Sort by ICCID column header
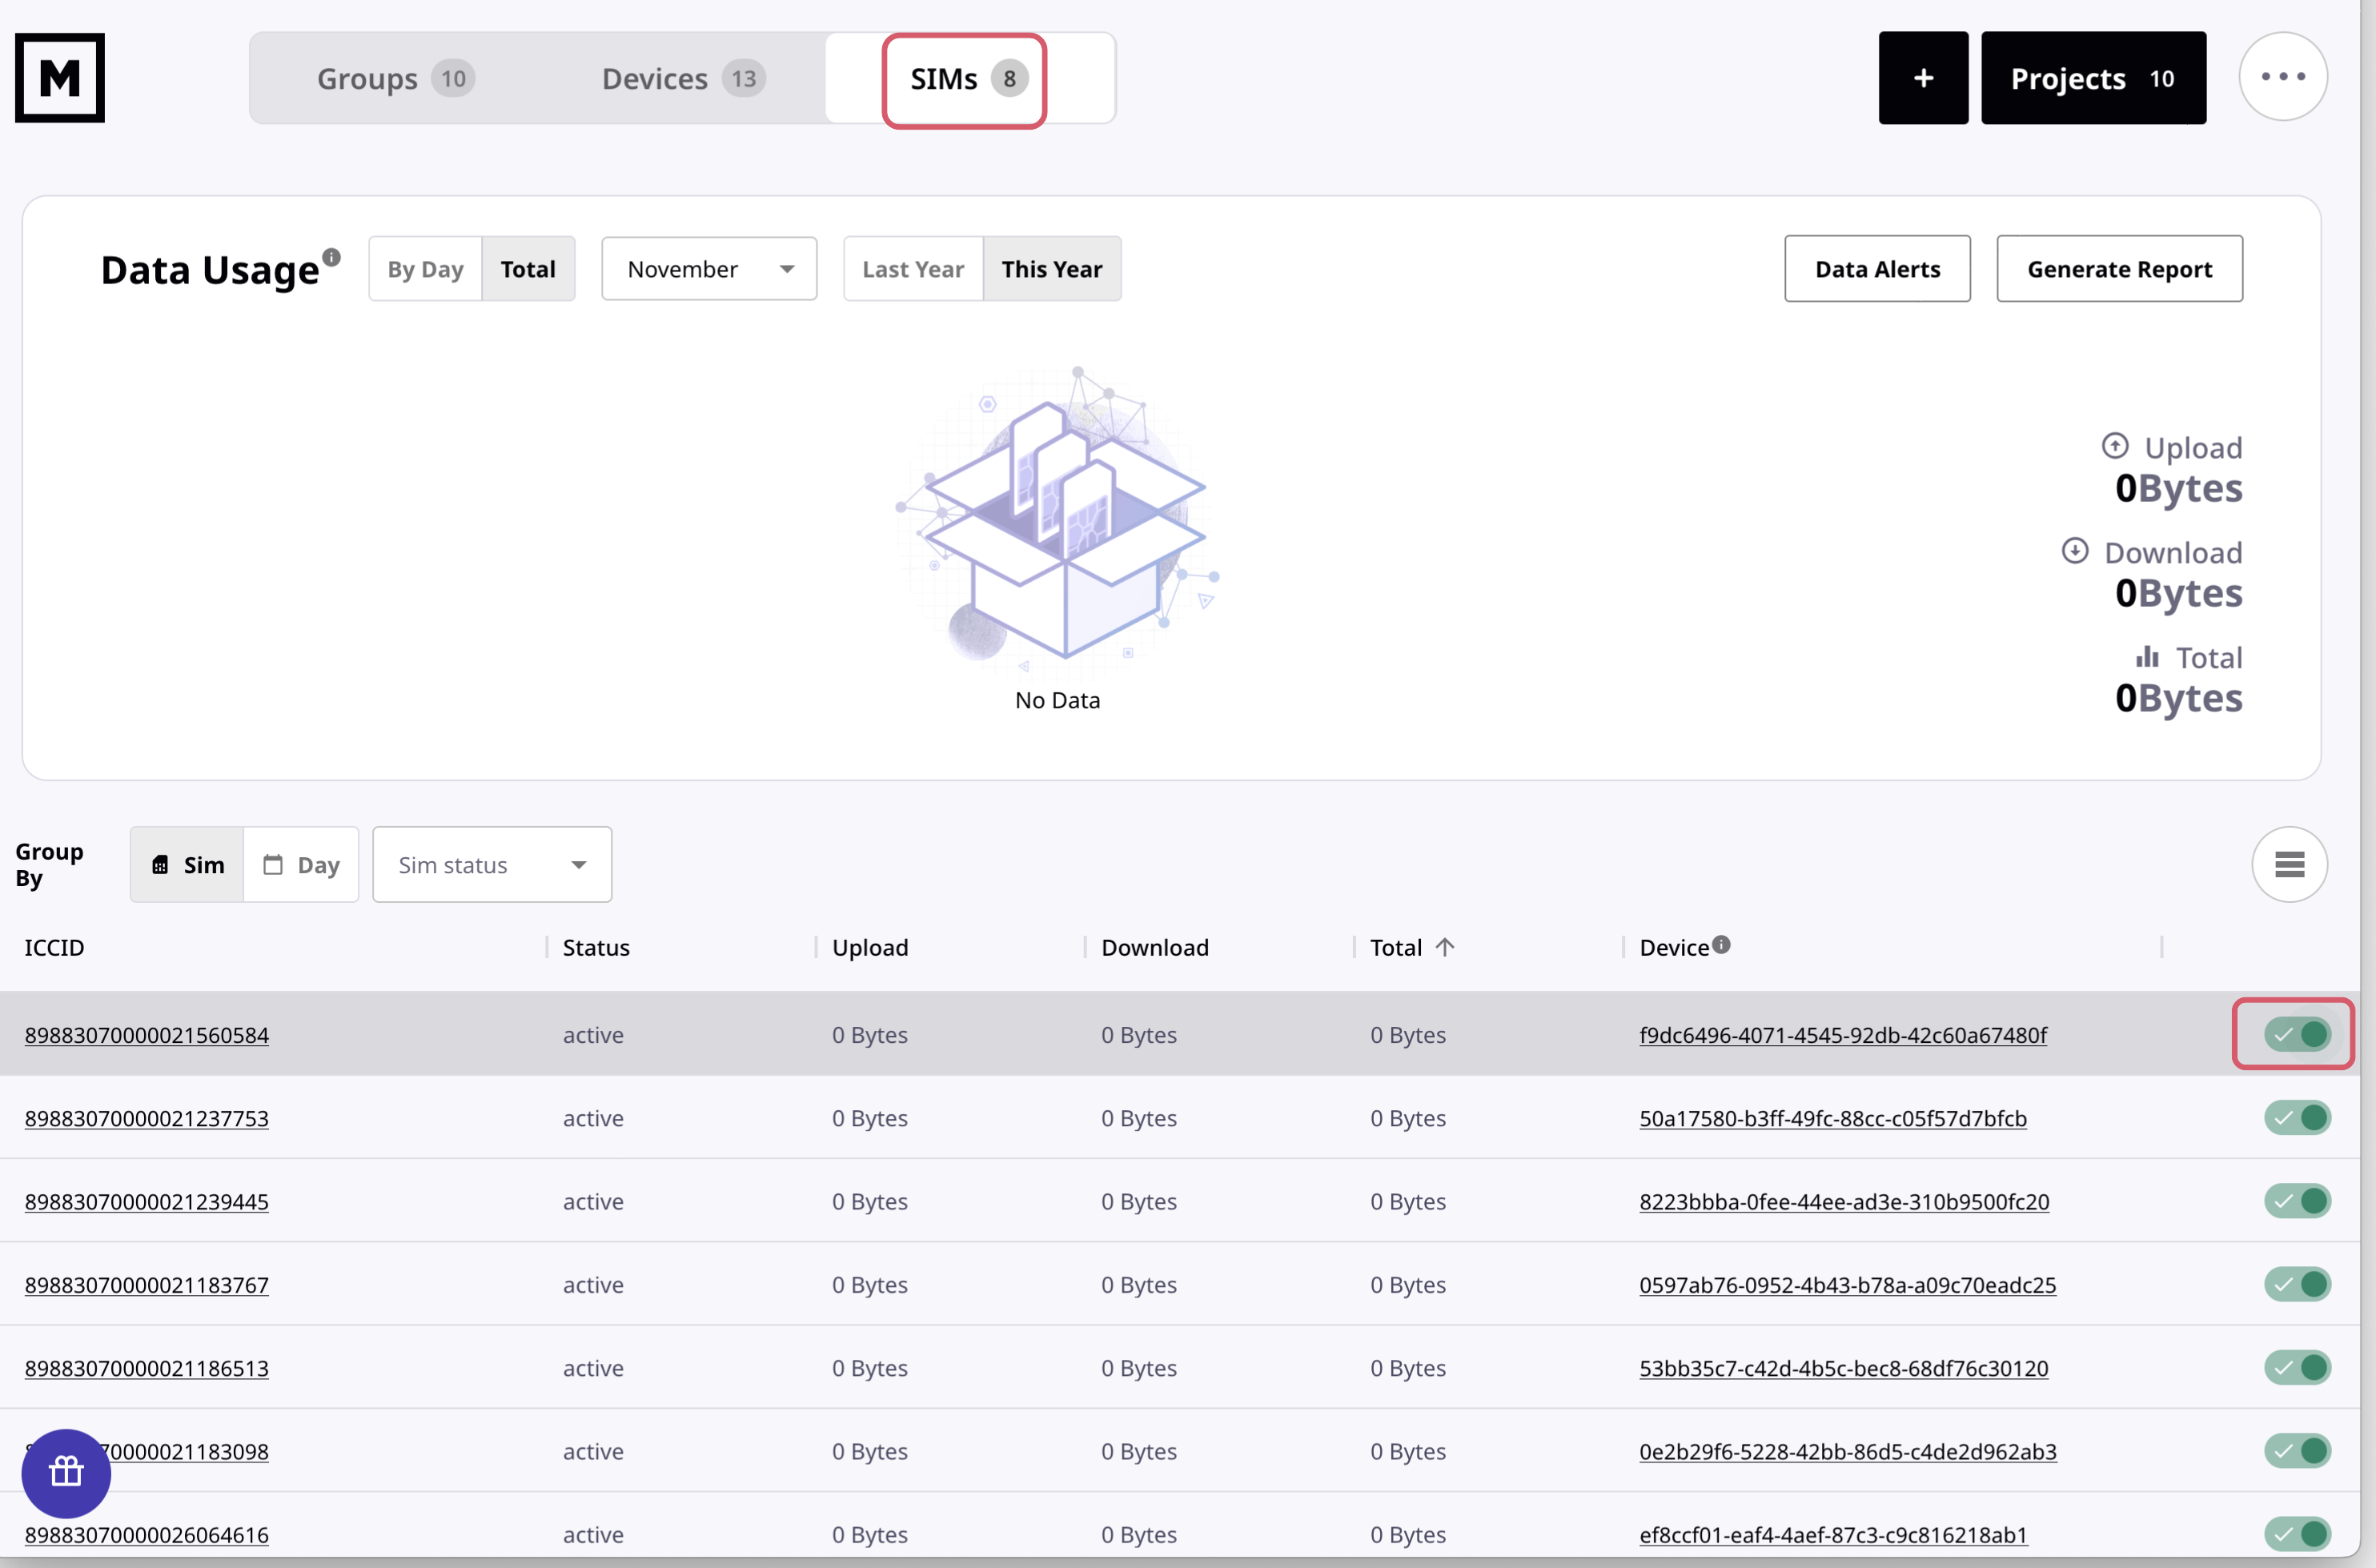The image size is (2376, 1568). pos(55,947)
